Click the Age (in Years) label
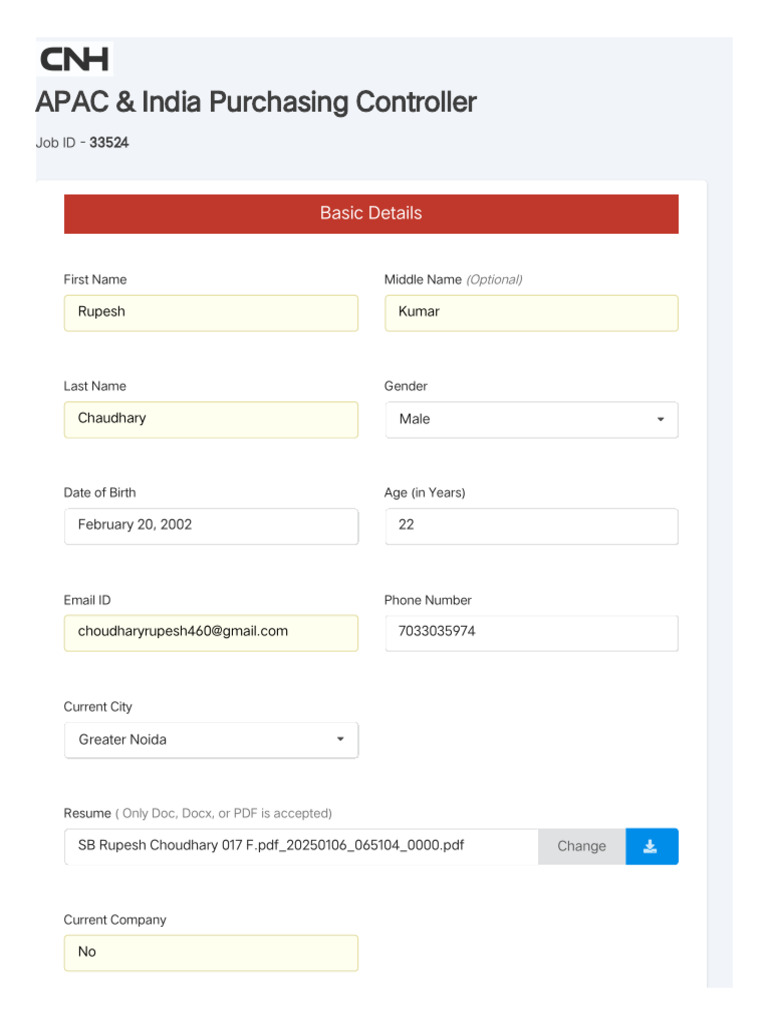This screenshot has height=1024, width=768. click(424, 492)
